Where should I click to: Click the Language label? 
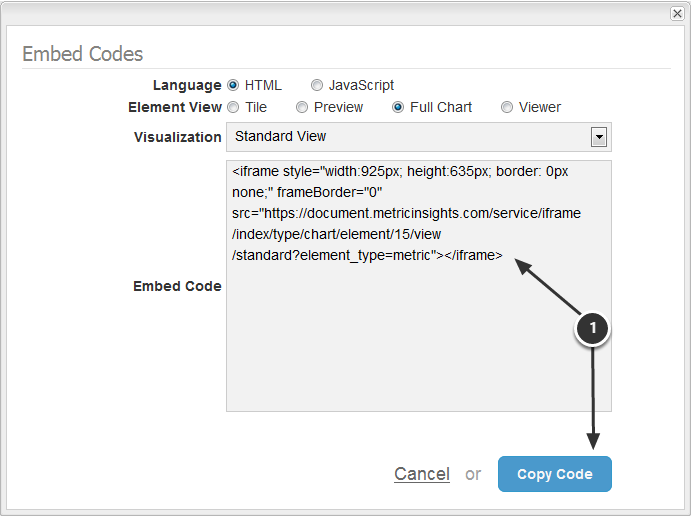(x=187, y=85)
